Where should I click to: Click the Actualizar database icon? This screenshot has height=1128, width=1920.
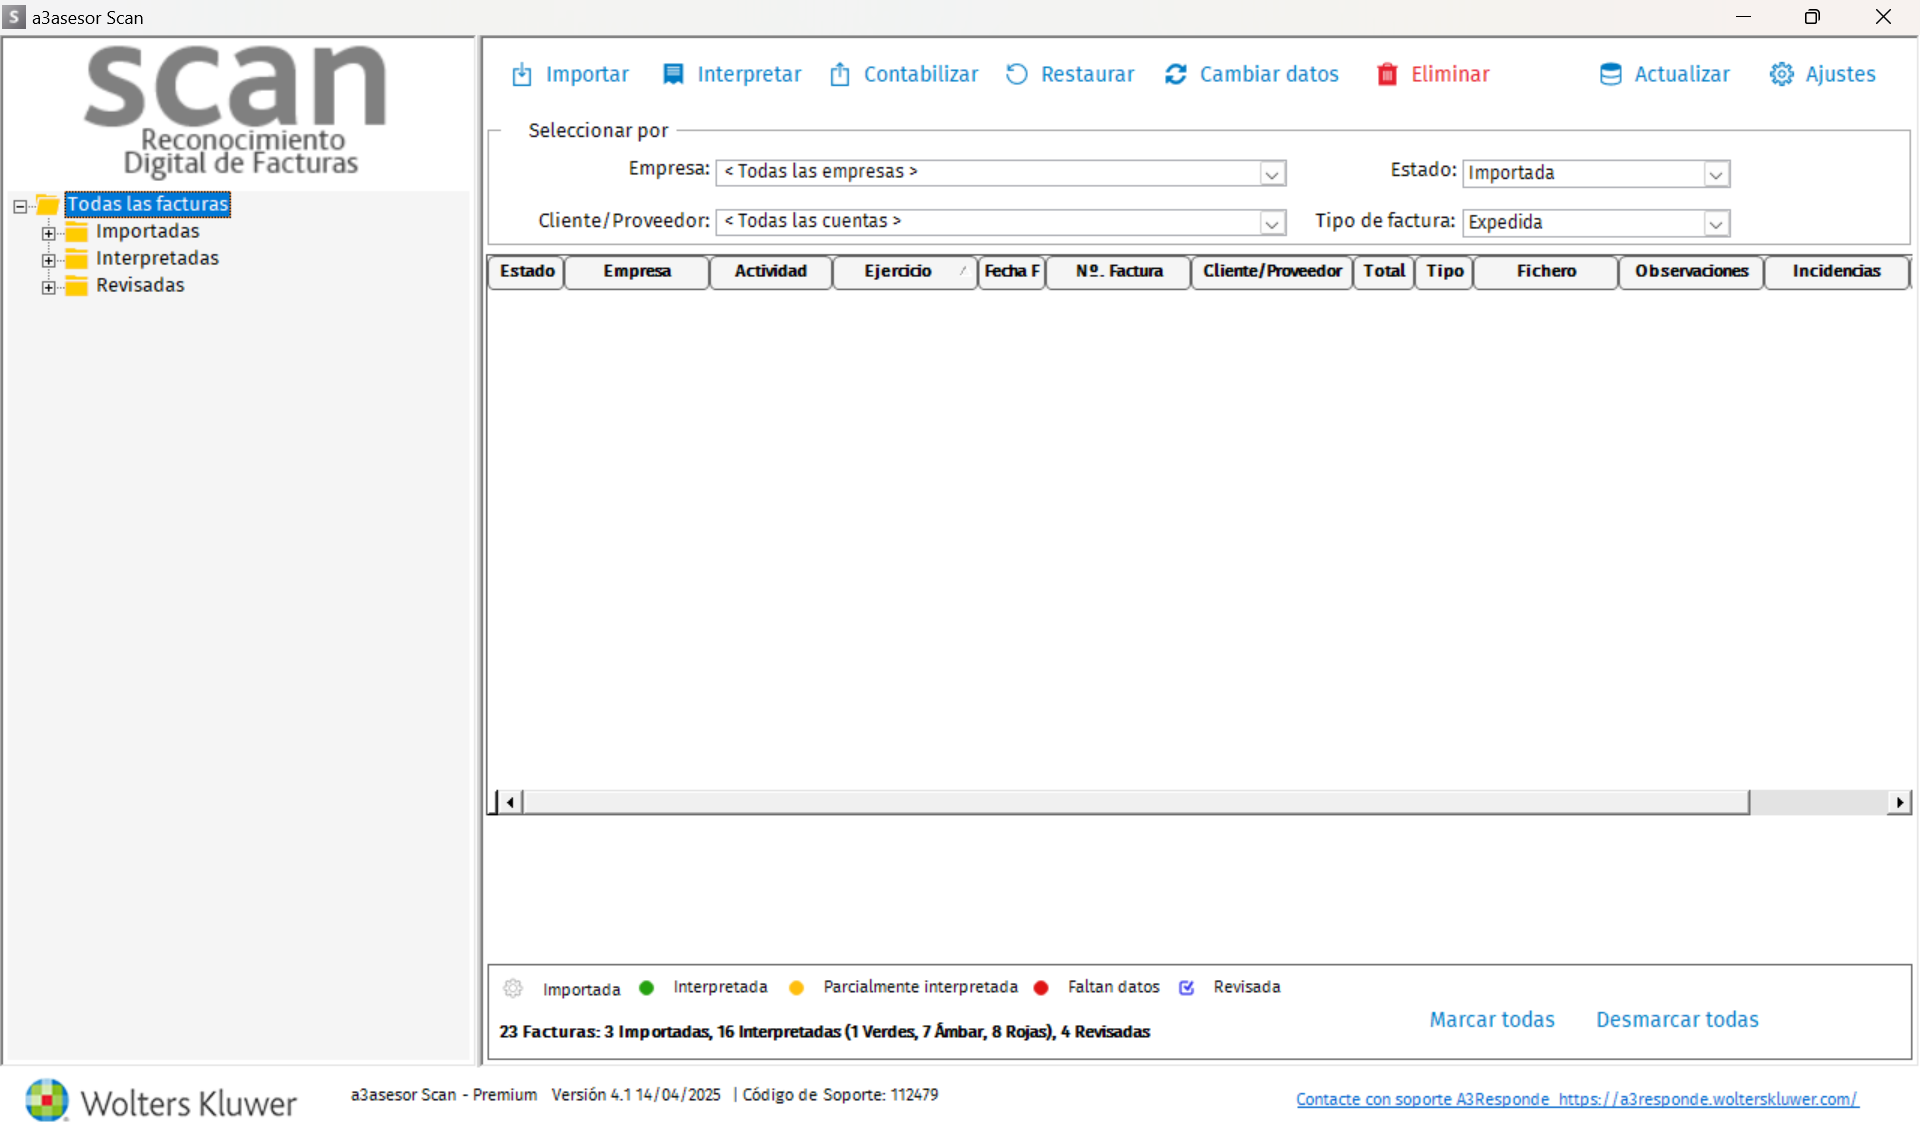pos(1610,75)
